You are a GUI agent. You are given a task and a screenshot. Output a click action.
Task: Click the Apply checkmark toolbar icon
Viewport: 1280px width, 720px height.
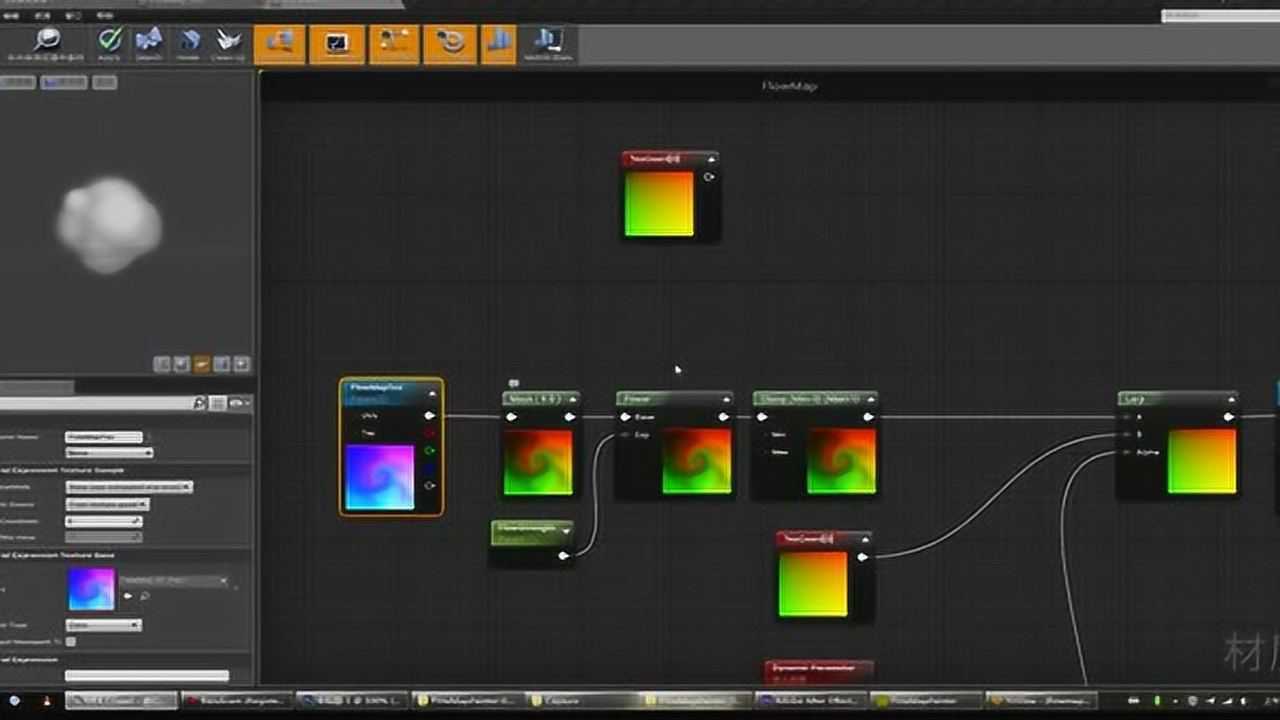point(110,43)
